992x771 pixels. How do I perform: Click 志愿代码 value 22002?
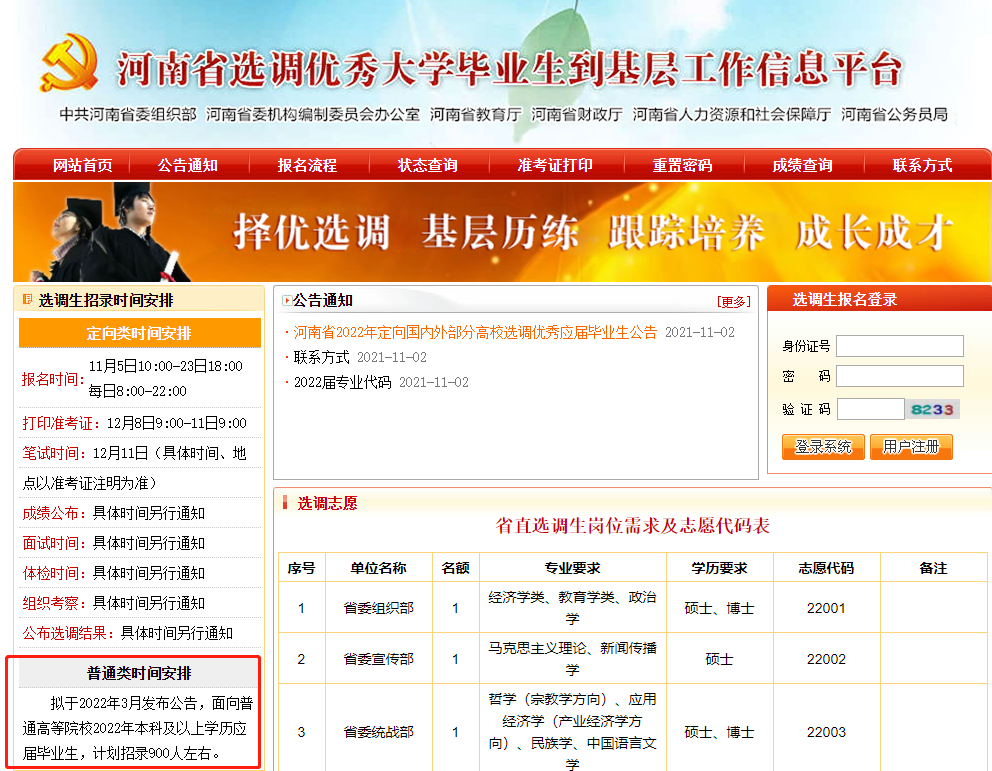[826, 659]
